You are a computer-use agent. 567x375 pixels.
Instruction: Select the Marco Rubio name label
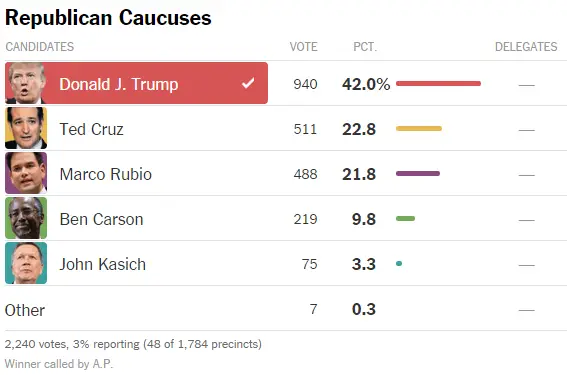[106, 174]
